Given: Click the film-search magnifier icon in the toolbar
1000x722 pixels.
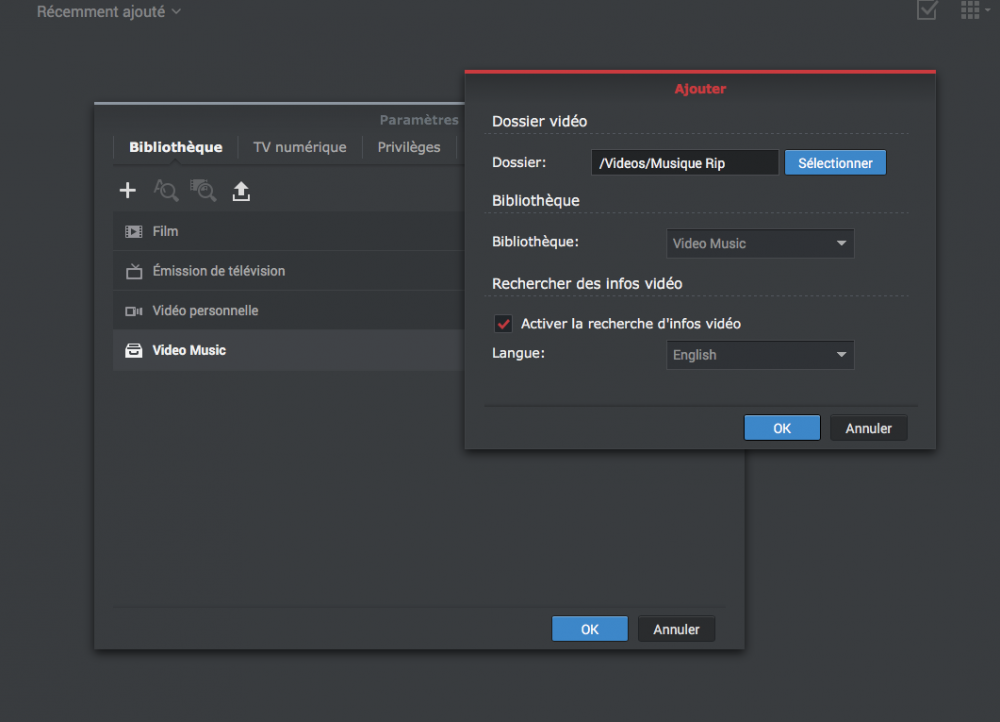Looking at the screenshot, I should [x=203, y=191].
